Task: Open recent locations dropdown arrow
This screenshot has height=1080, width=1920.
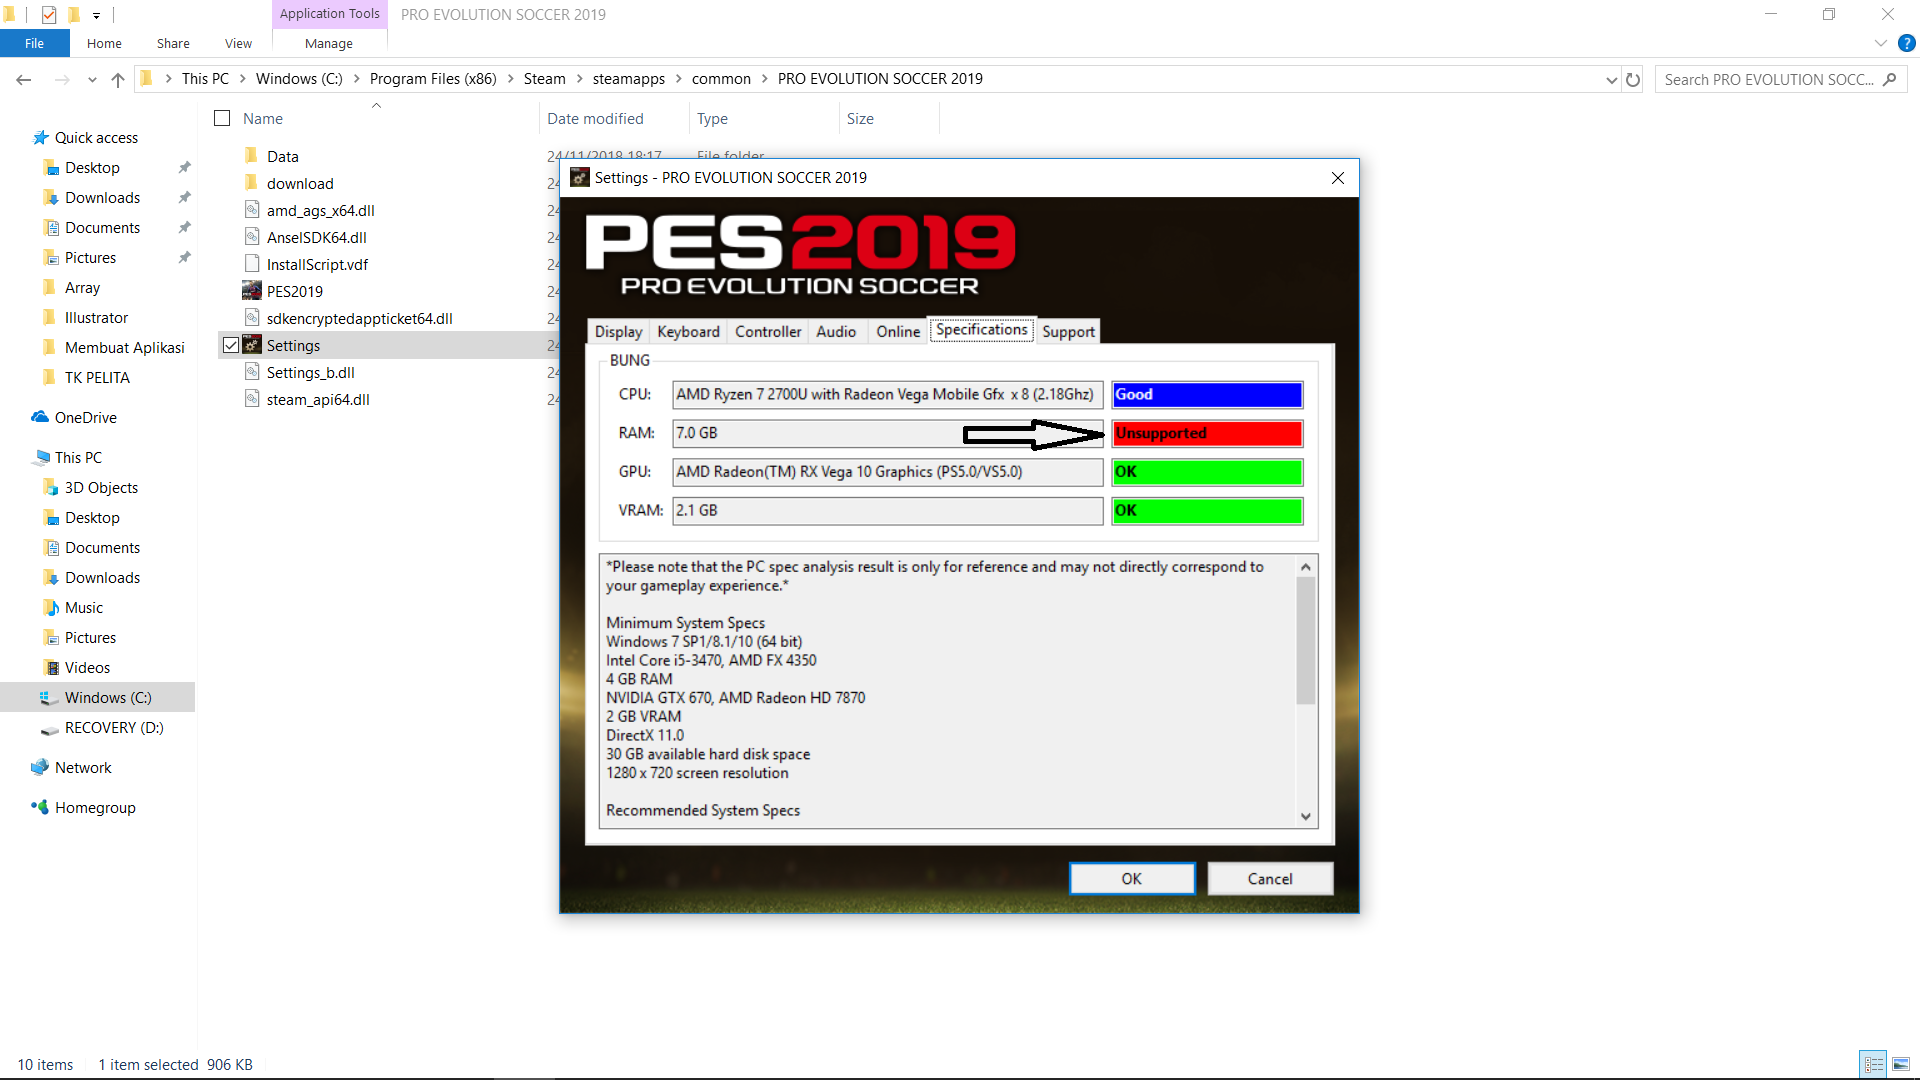Action: click(92, 79)
